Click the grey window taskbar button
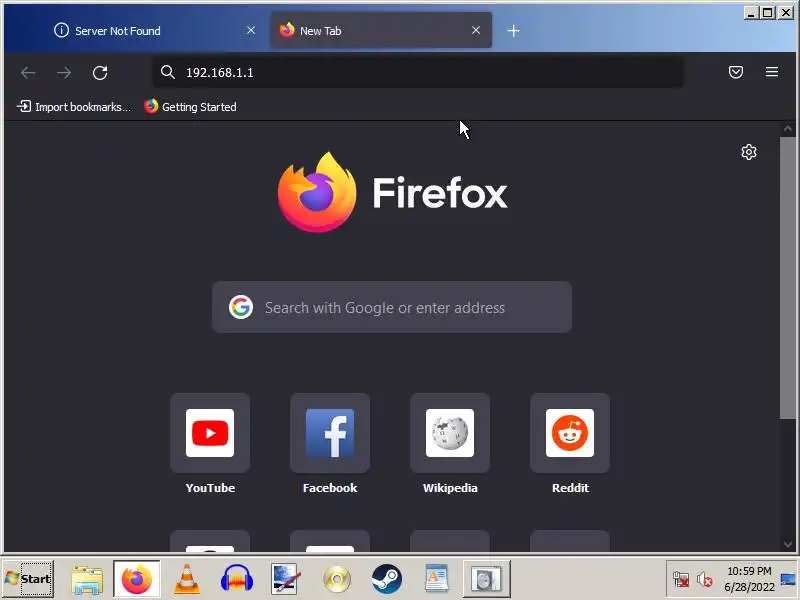Viewport: 800px width, 600px height. click(x=486, y=579)
